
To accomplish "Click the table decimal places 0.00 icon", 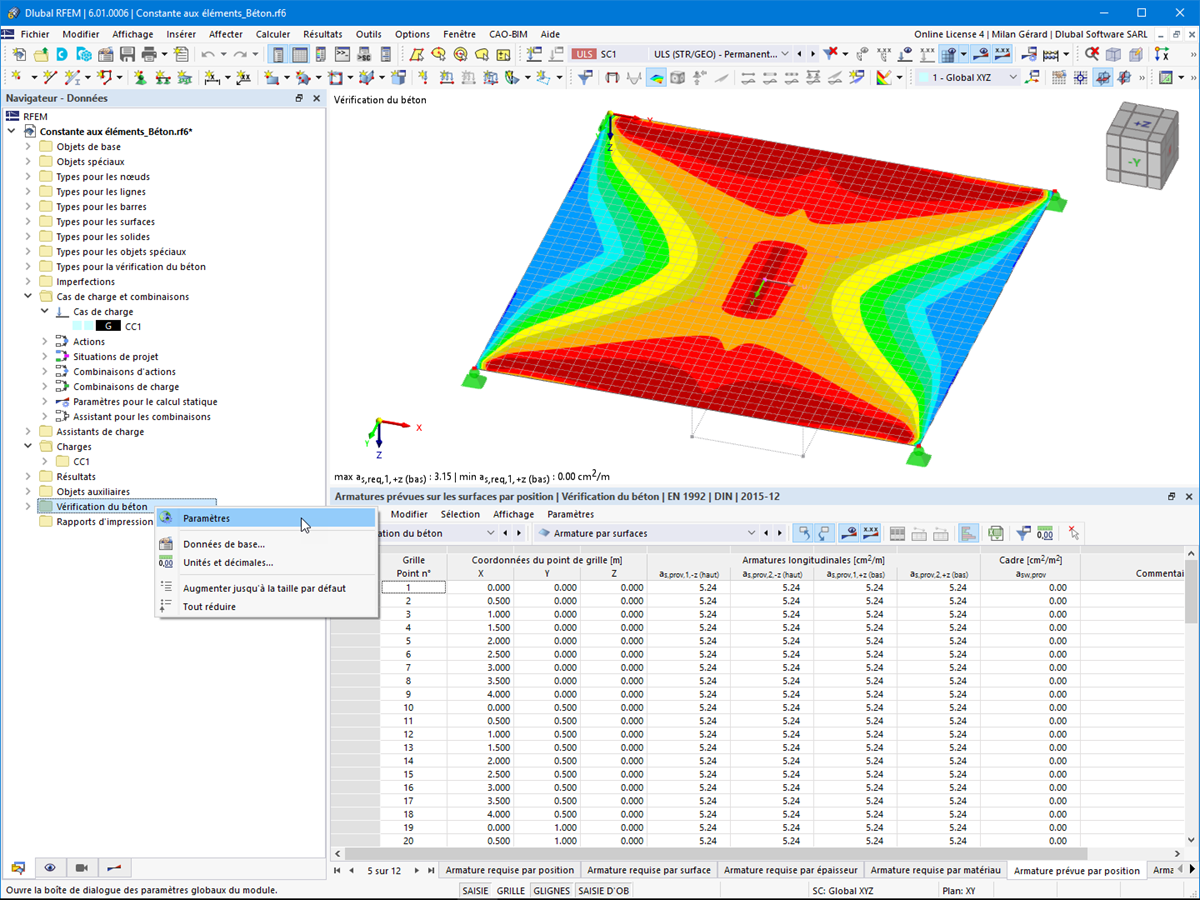I will pyautogui.click(x=1045, y=533).
